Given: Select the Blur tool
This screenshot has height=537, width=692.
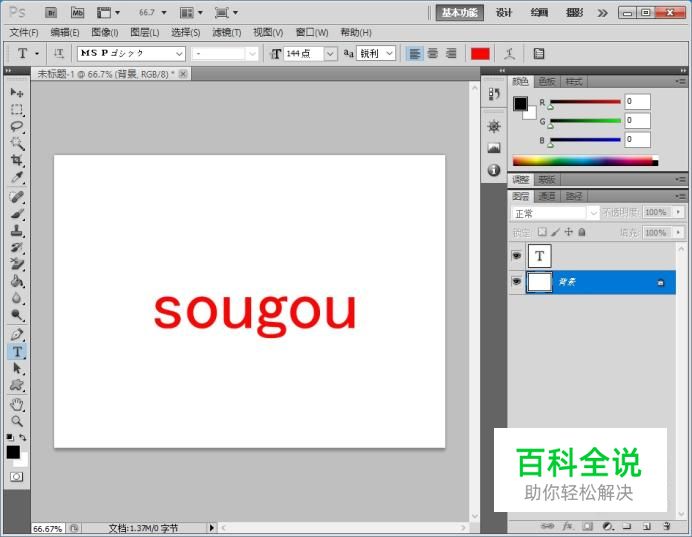Looking at the screenshot, I should [17, 298].
